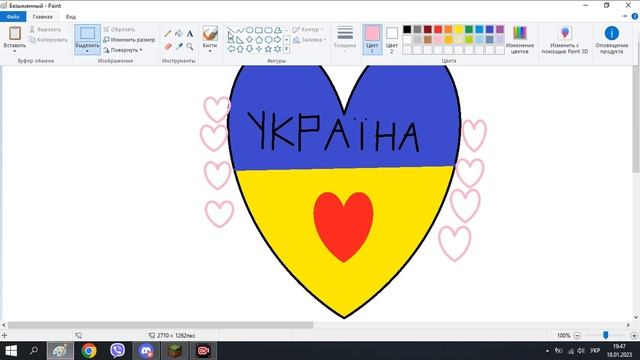Switch to the Вид tab
This screenshot has height=360, width=640.
(71, 17)
